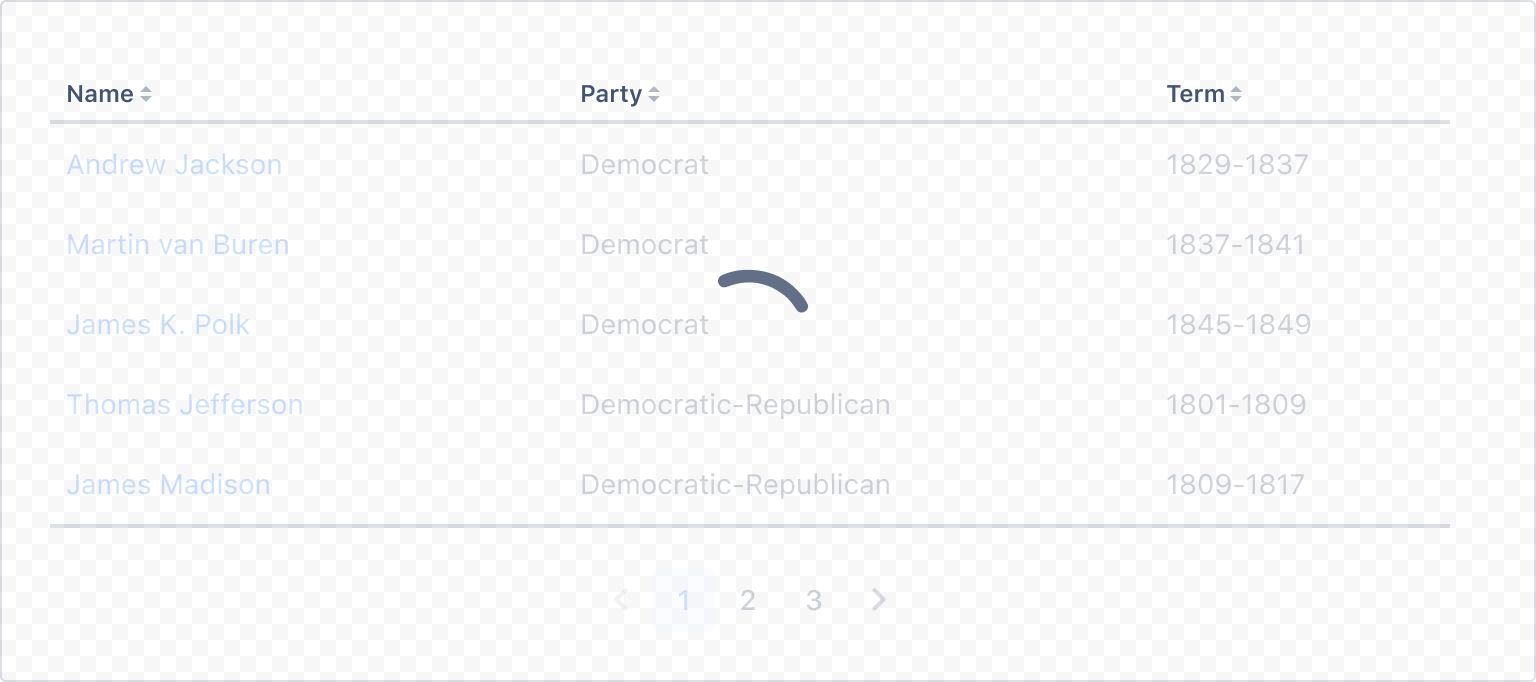This screenshot has width=1536, height=682.
Task: Expand sorting options on the Party column
Action: tap(654, 93)
